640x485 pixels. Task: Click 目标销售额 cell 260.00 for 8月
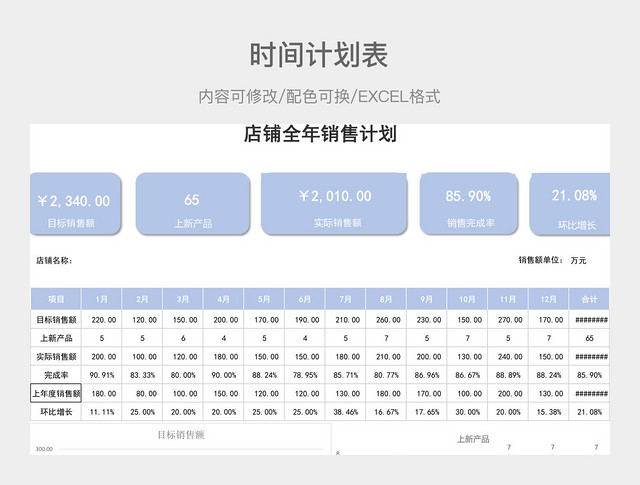click(386, 320)
